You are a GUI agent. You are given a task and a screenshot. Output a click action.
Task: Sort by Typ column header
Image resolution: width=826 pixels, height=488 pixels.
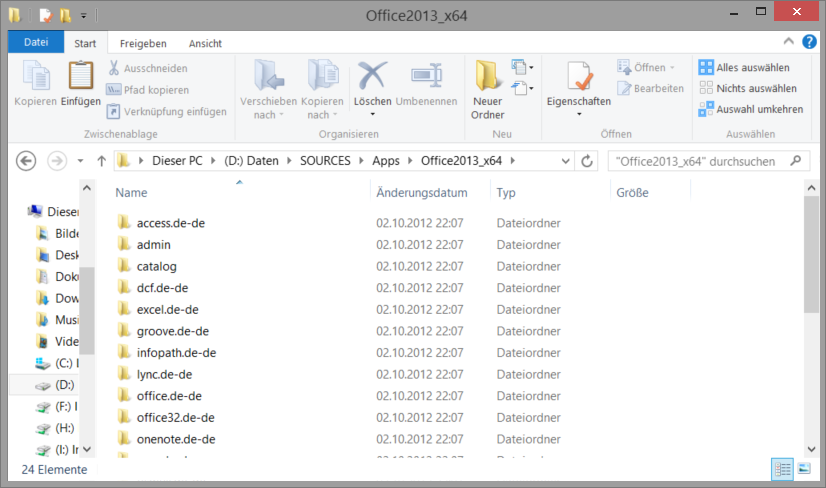pos(506,192)
